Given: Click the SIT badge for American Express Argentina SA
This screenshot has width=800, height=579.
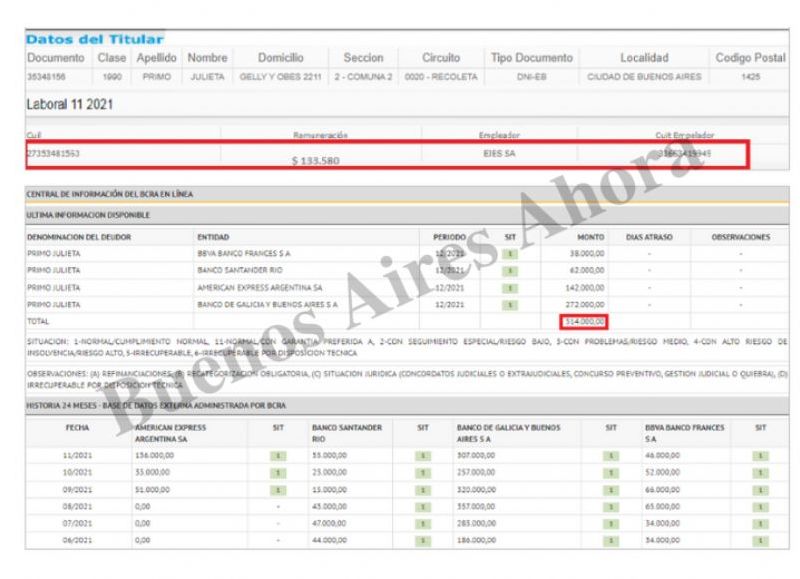Looking at the screenshot, I should point(510,288).
